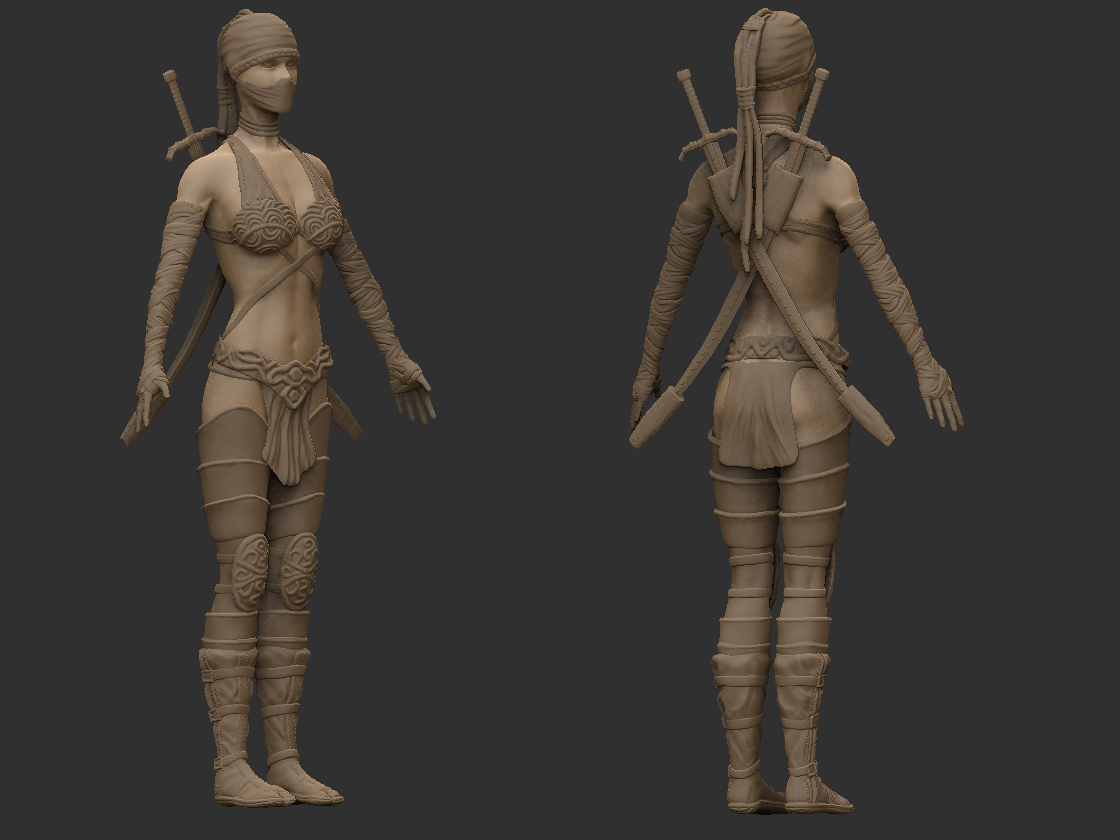Screen dimensions: 1120x840
Task: Select the back-facing character model render
Action: pyautogui.click(x=796, y=411)
